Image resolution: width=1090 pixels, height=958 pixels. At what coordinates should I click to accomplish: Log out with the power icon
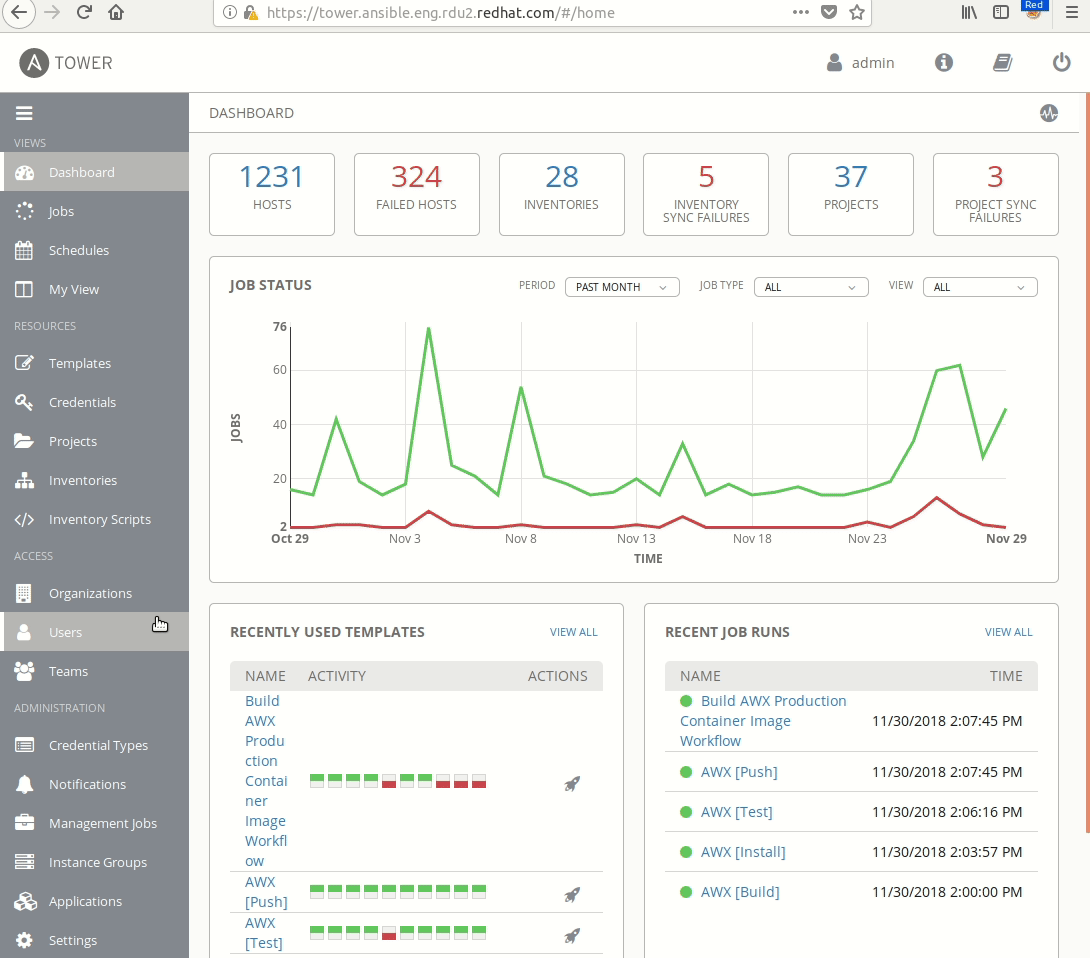1061,63
